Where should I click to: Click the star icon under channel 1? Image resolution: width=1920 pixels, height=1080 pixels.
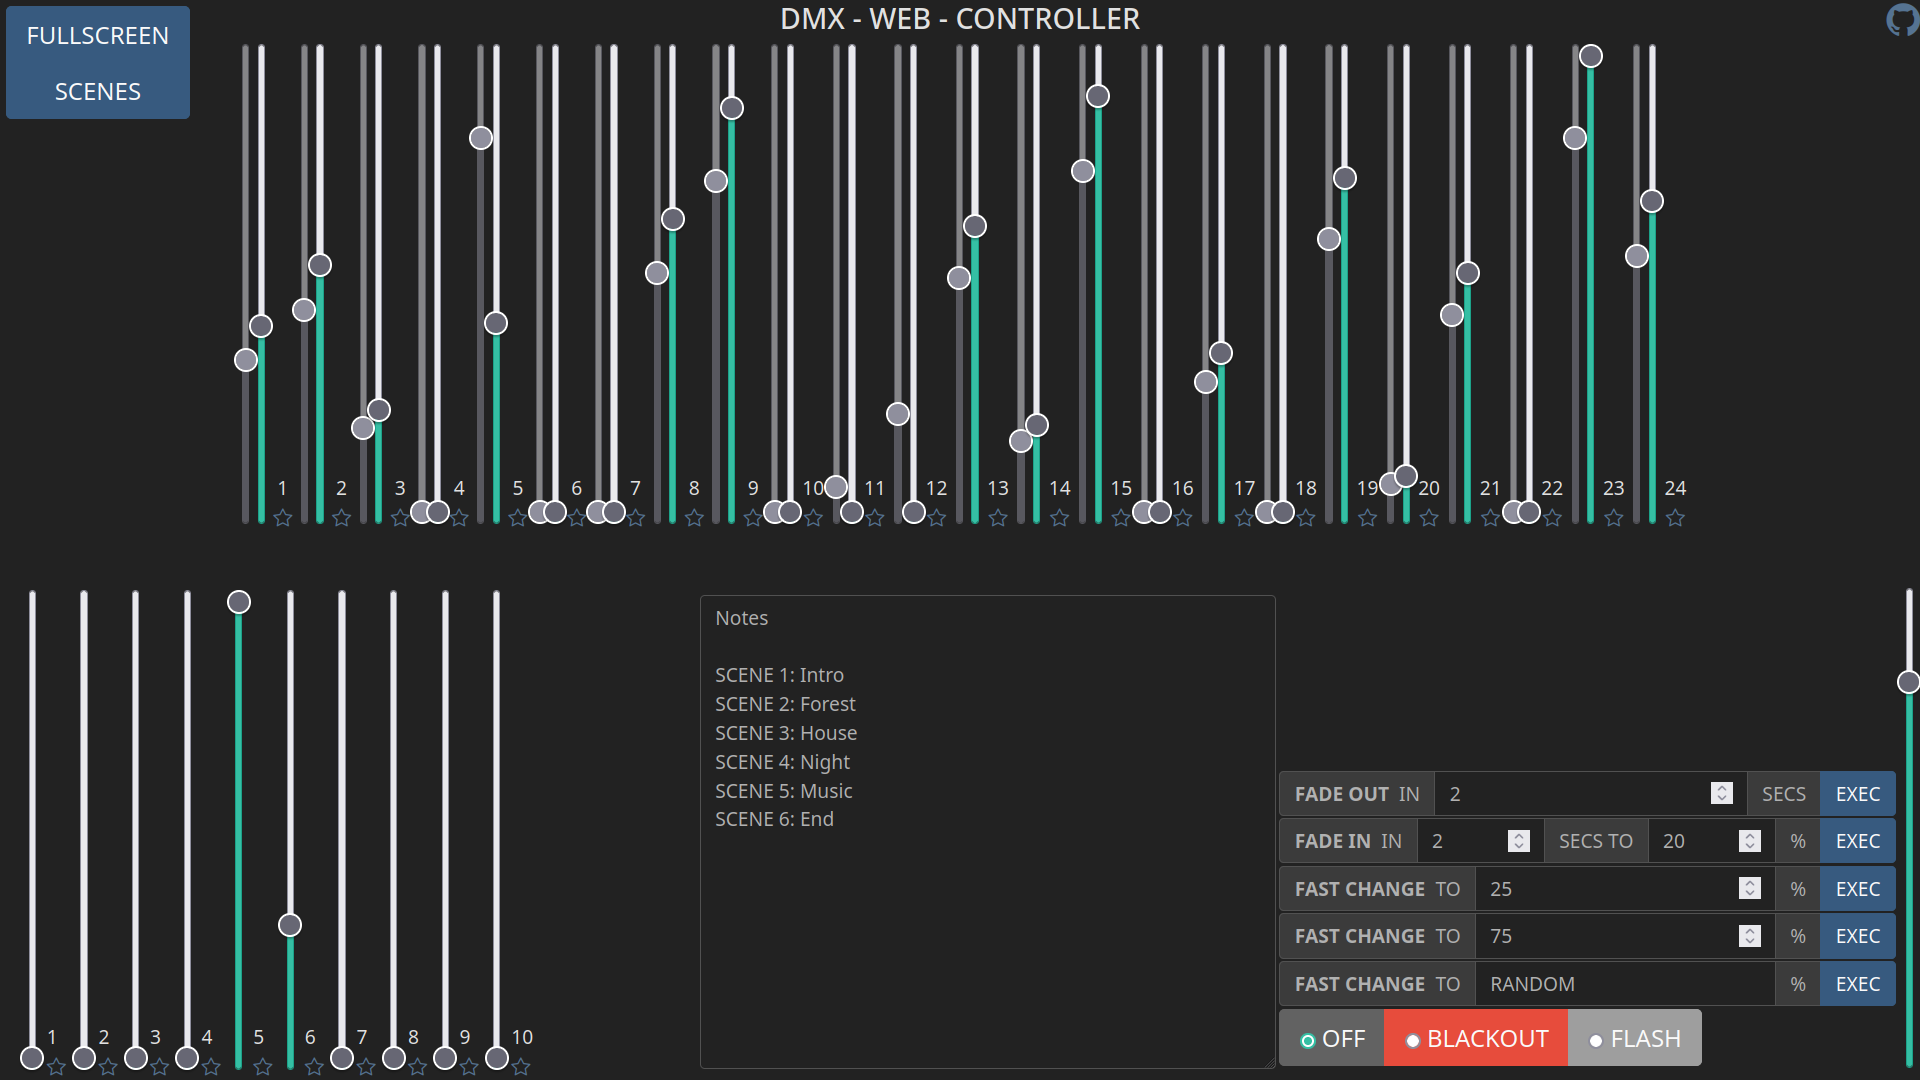(x=283, y=518)
